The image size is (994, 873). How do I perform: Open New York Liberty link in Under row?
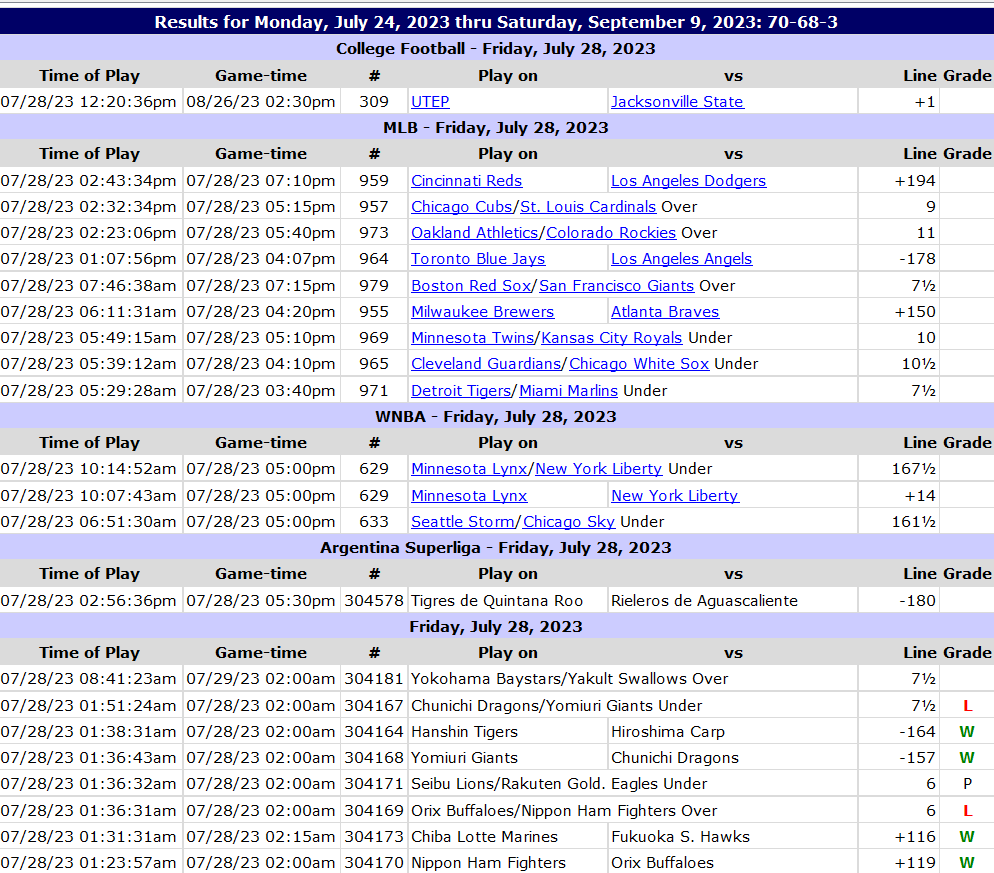(x=598, y=469)
